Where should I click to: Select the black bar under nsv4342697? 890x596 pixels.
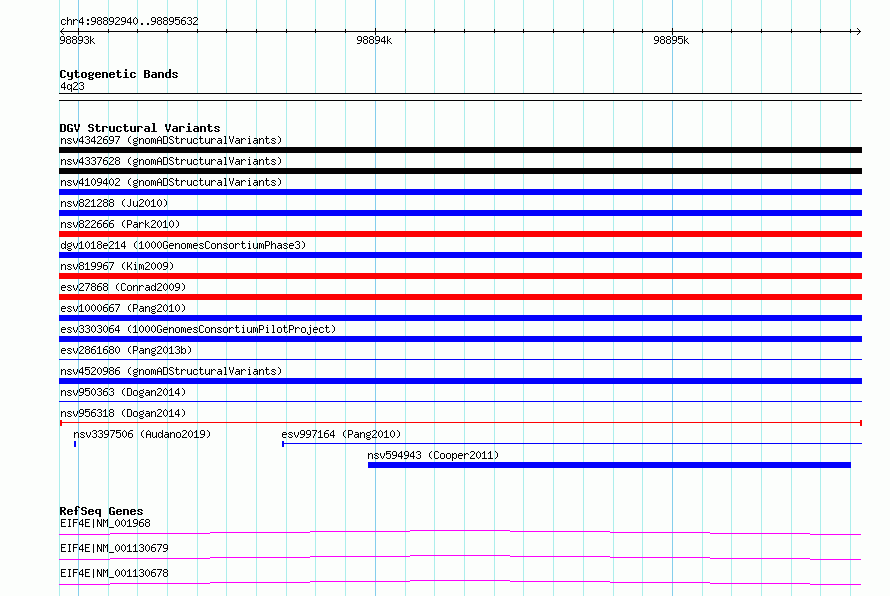click(460, 150)
